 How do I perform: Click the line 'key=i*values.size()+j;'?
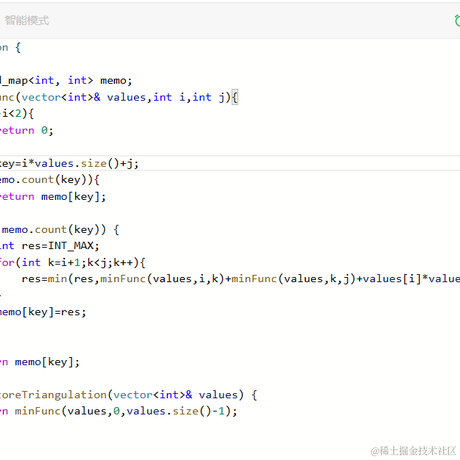tap(69, 163)
